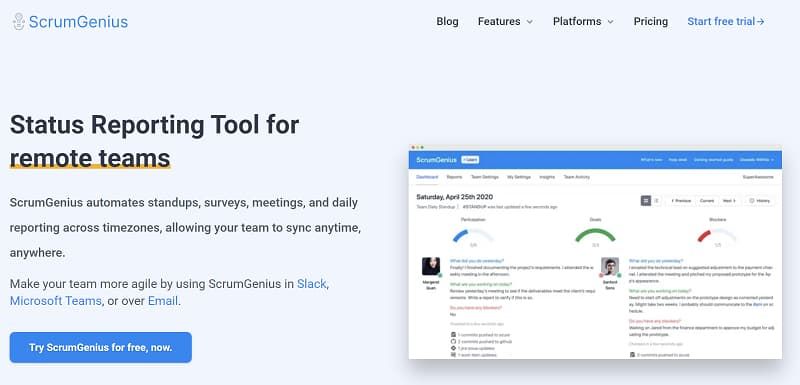Click the Learn badge beside dashboard logo
The width and height of the screenshot is (800, 385).
coord(470,160)
